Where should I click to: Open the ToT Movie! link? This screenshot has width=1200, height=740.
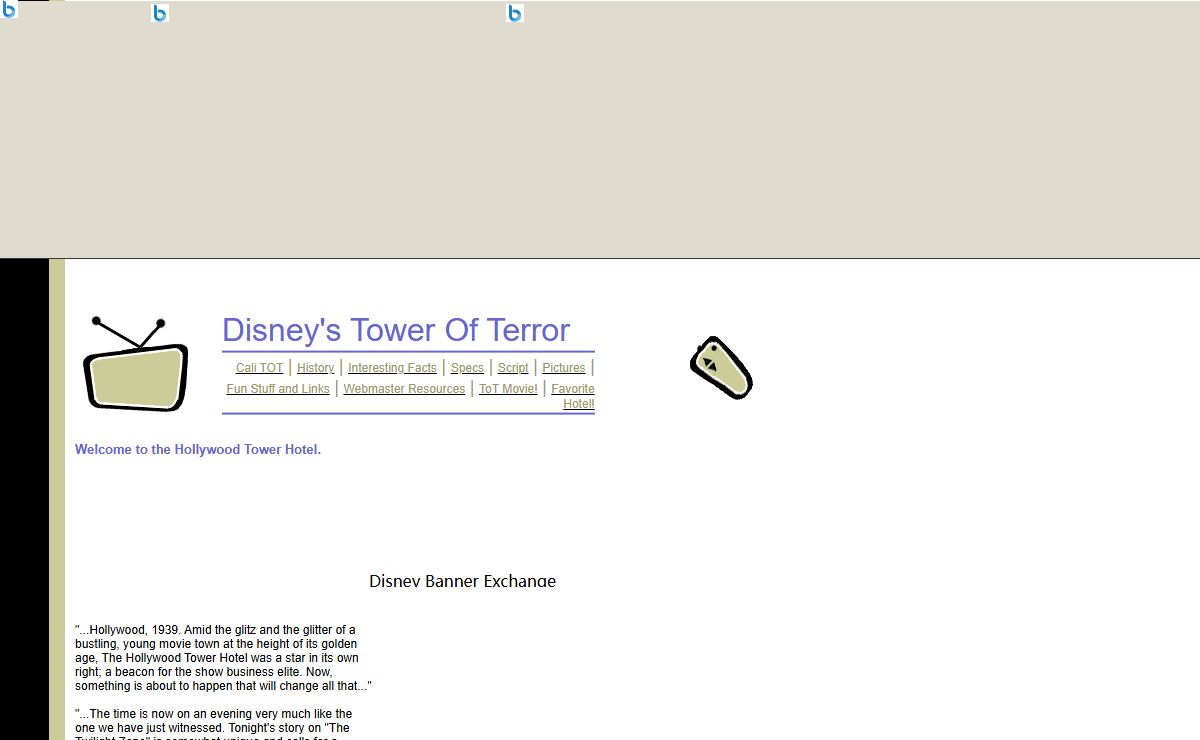click(x=508, y=389)
